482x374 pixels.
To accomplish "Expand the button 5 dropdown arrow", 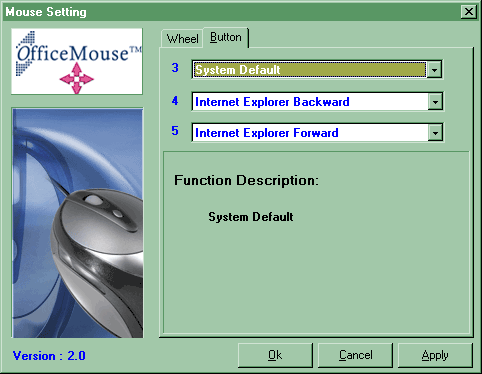I will (x=435, y=133).
